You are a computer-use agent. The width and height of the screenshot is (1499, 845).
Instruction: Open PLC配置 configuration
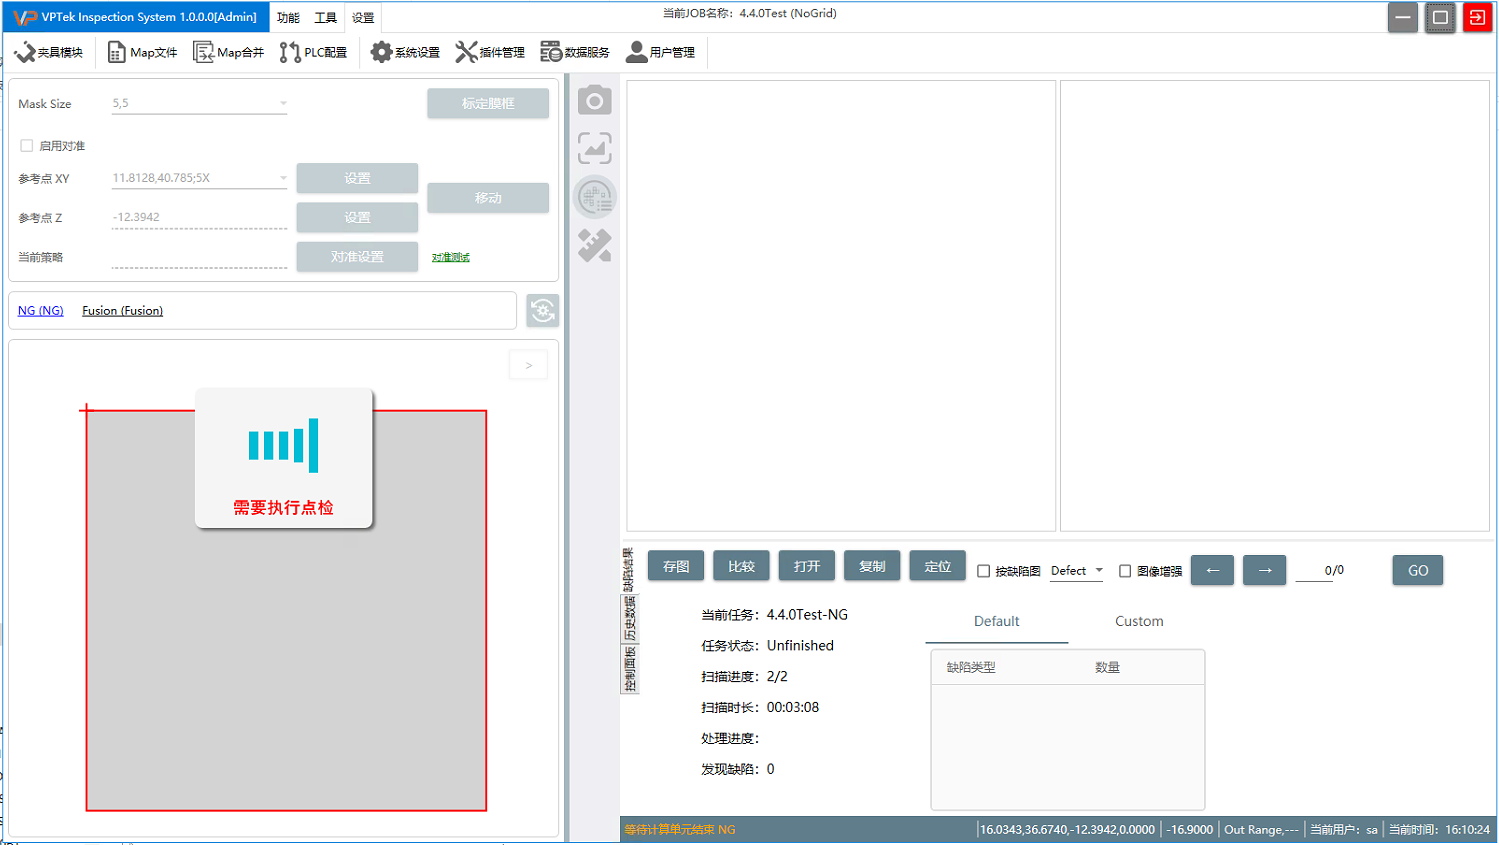(314, 52)
